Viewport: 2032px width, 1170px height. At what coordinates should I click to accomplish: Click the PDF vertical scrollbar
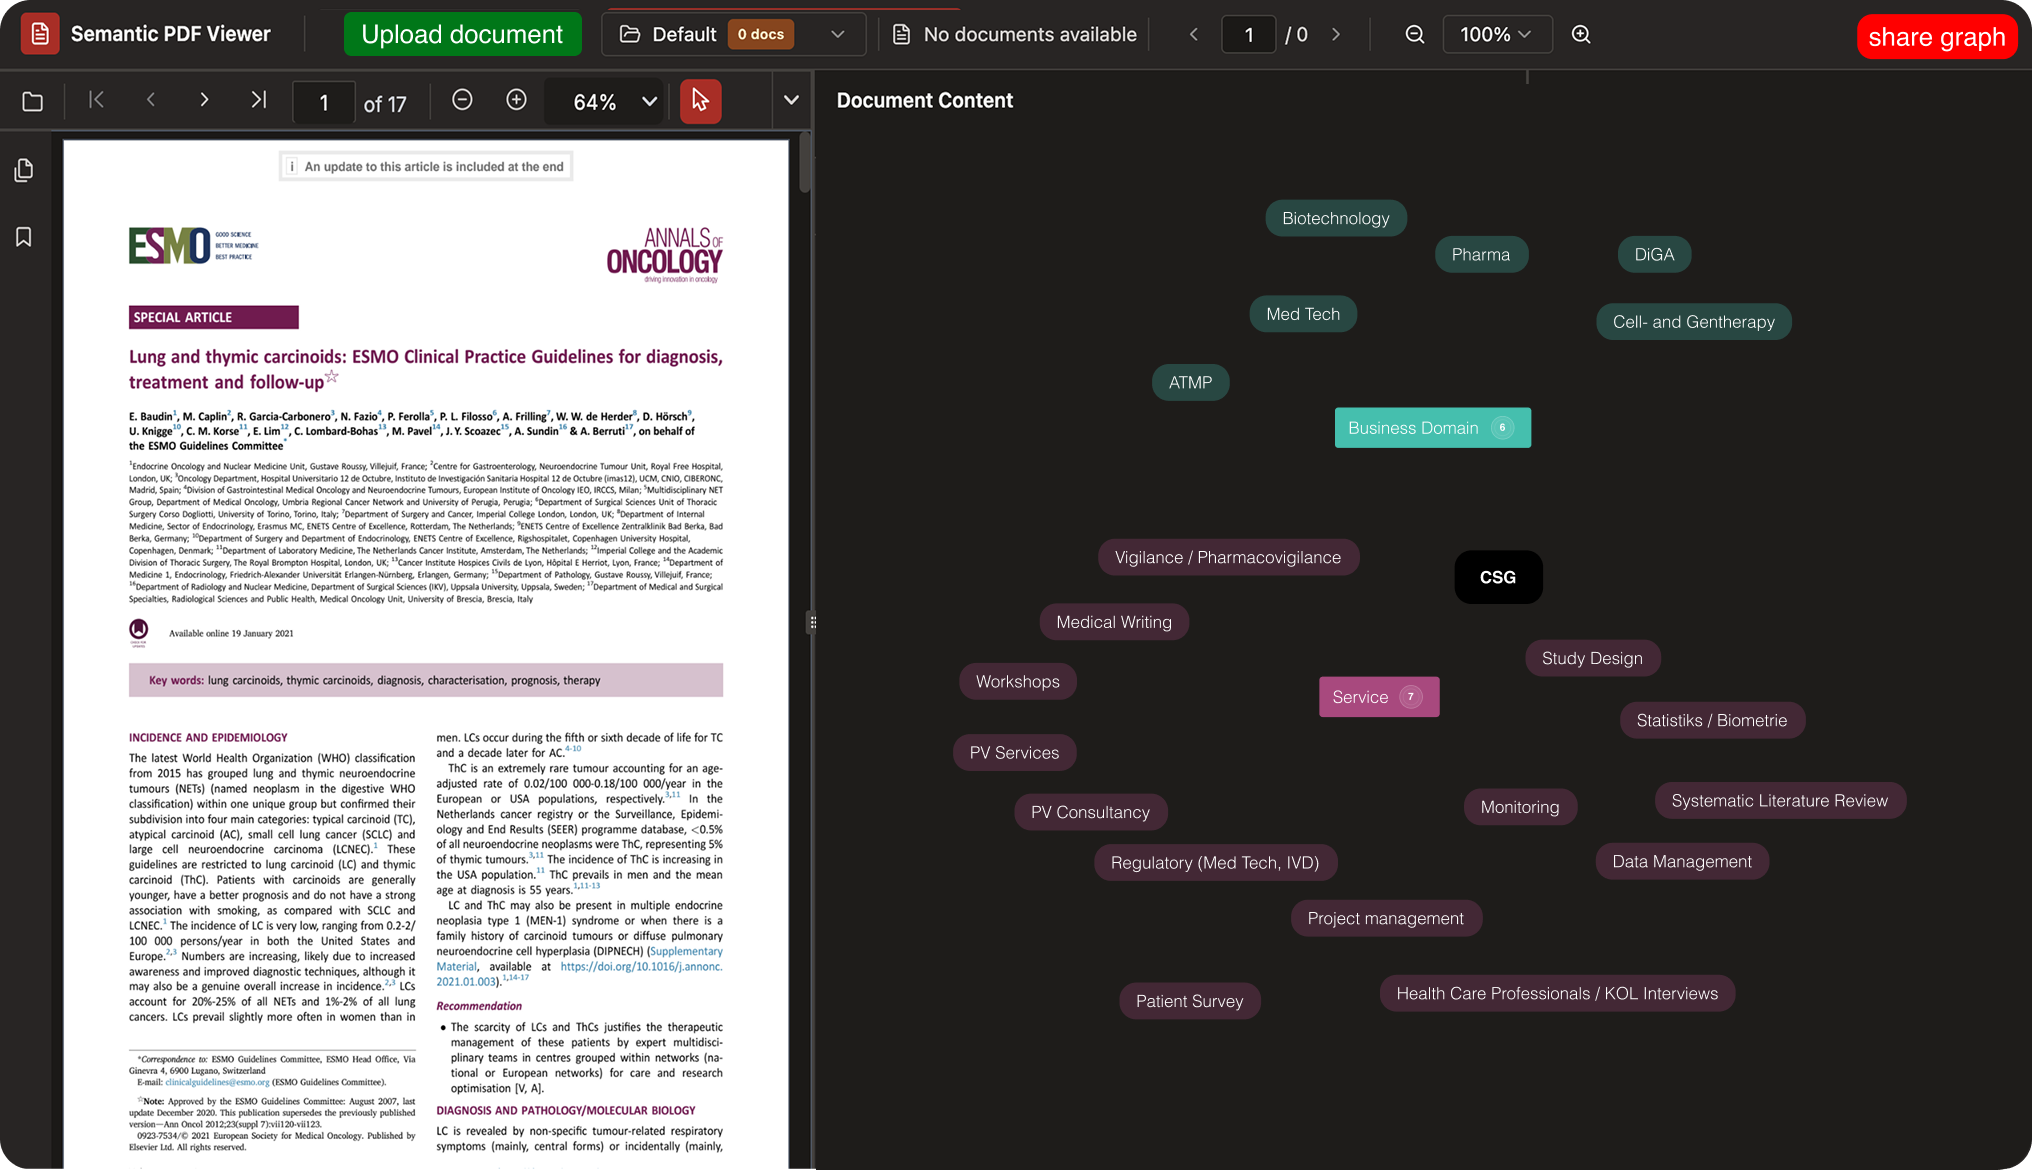(x=804, y=165)
